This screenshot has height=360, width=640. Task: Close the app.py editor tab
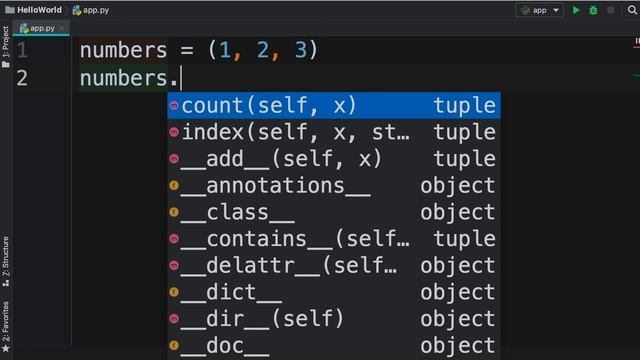[x=62, y=28]
